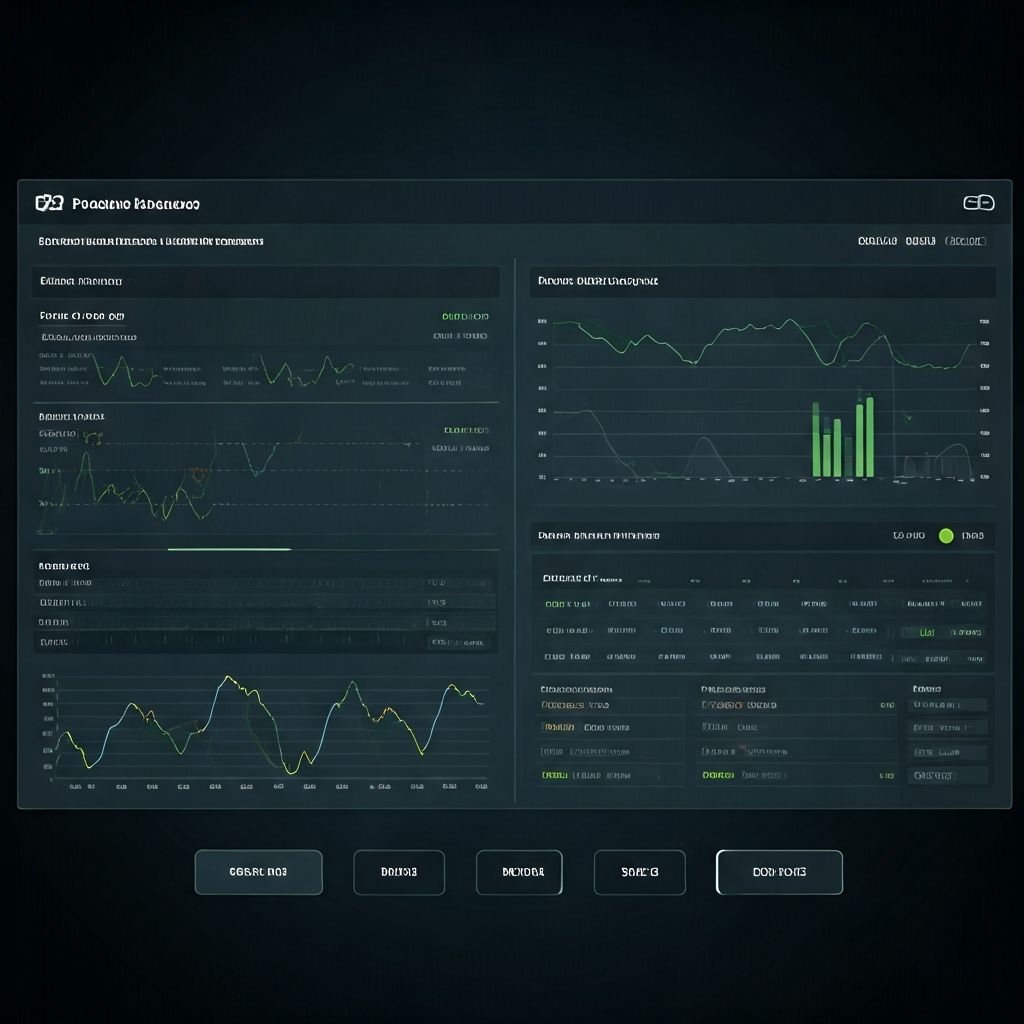Switch to the first tab at the bottom row
This screenshot has height=1024, width=1024.
tap(258, 872)
